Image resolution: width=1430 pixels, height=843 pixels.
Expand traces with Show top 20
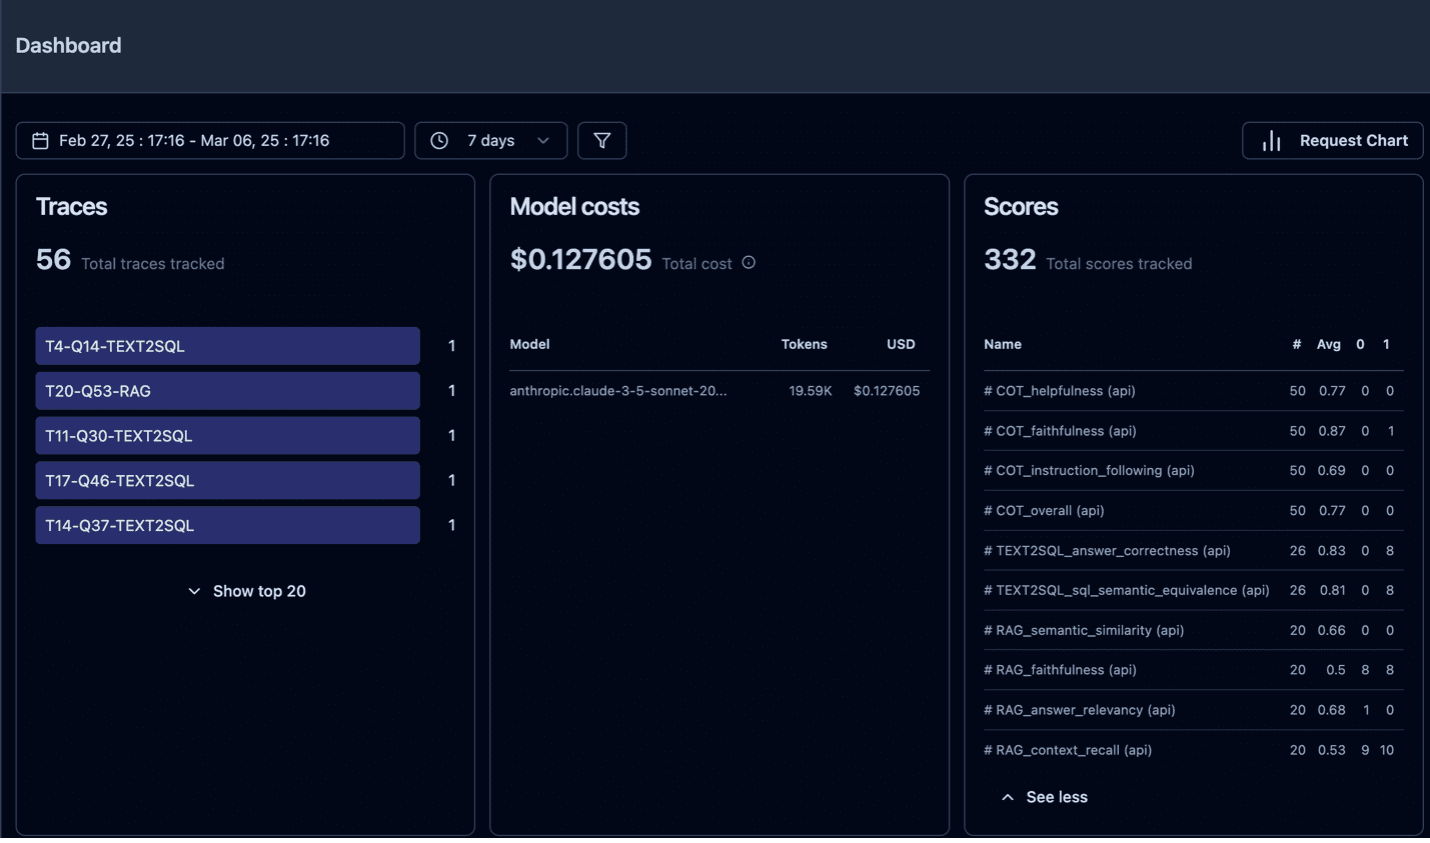(247, 591)
